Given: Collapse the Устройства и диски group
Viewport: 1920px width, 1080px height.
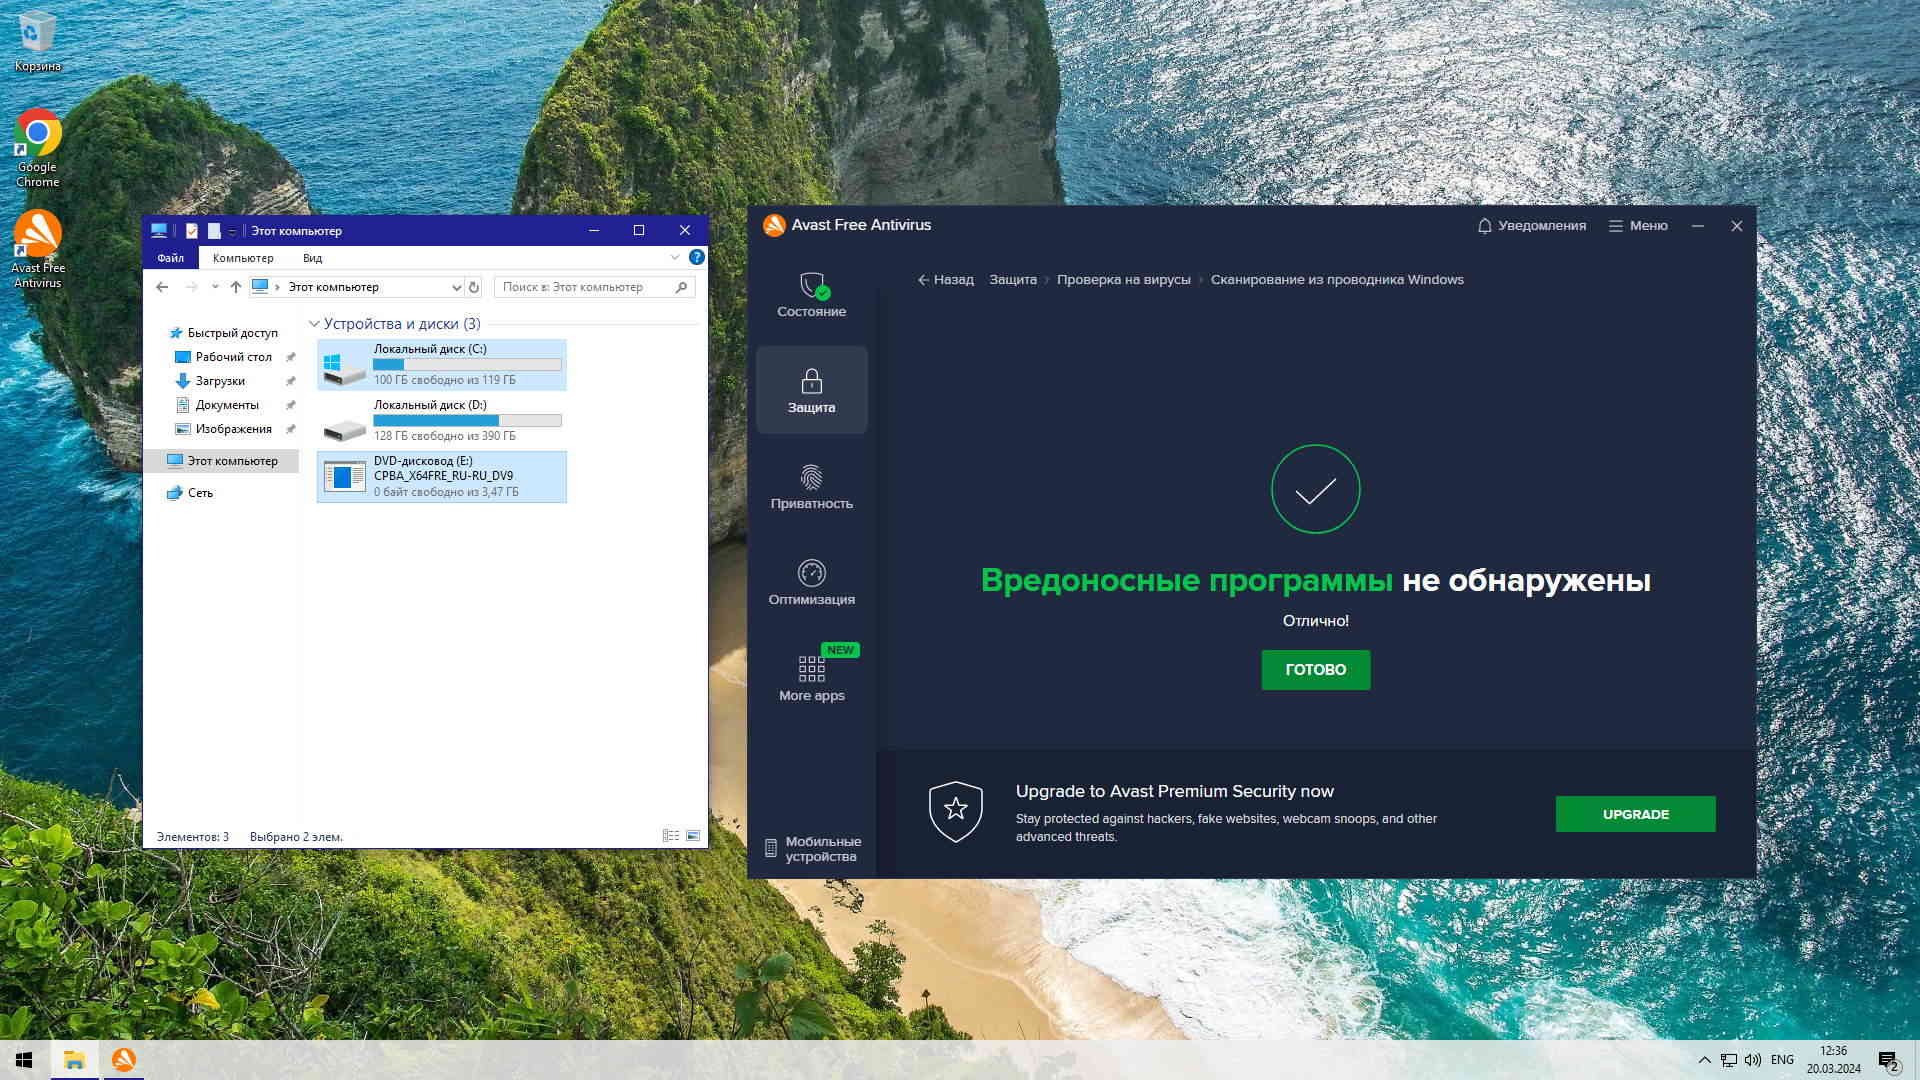Looking at the screenshot, I should (314, 324).
